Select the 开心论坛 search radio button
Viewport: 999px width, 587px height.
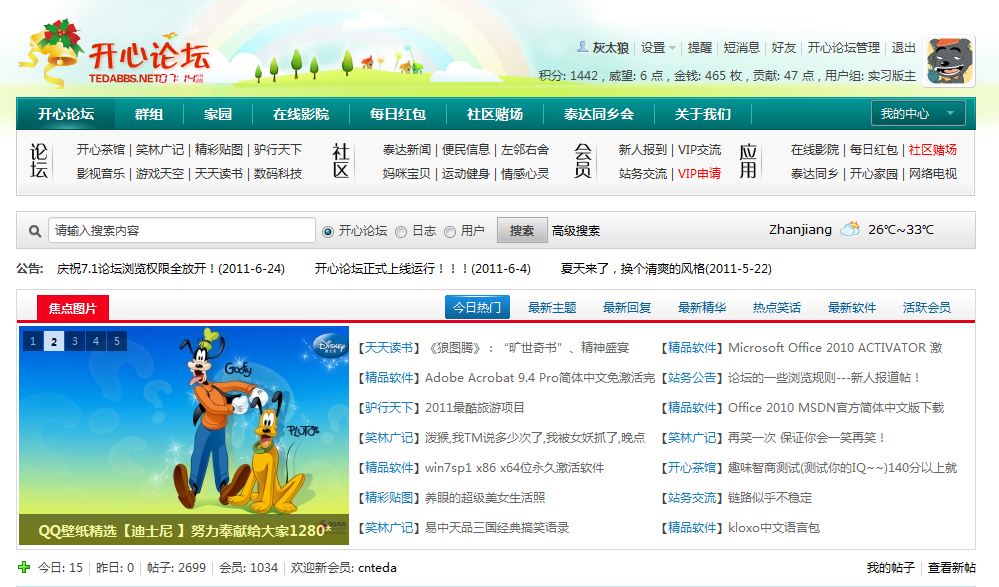pos(328,231)
